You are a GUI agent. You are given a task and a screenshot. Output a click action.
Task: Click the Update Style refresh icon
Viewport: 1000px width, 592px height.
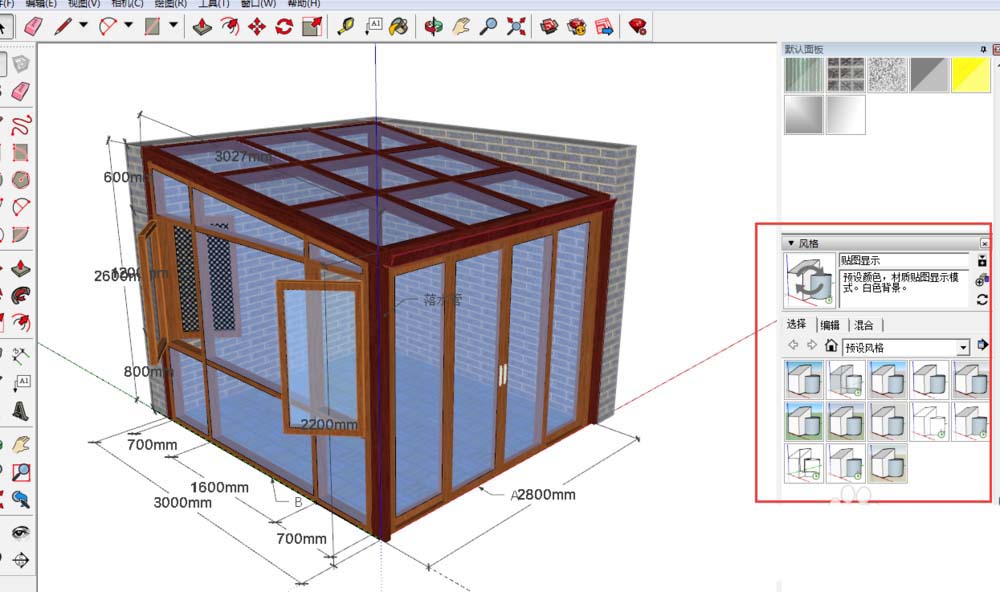point(982,300)
